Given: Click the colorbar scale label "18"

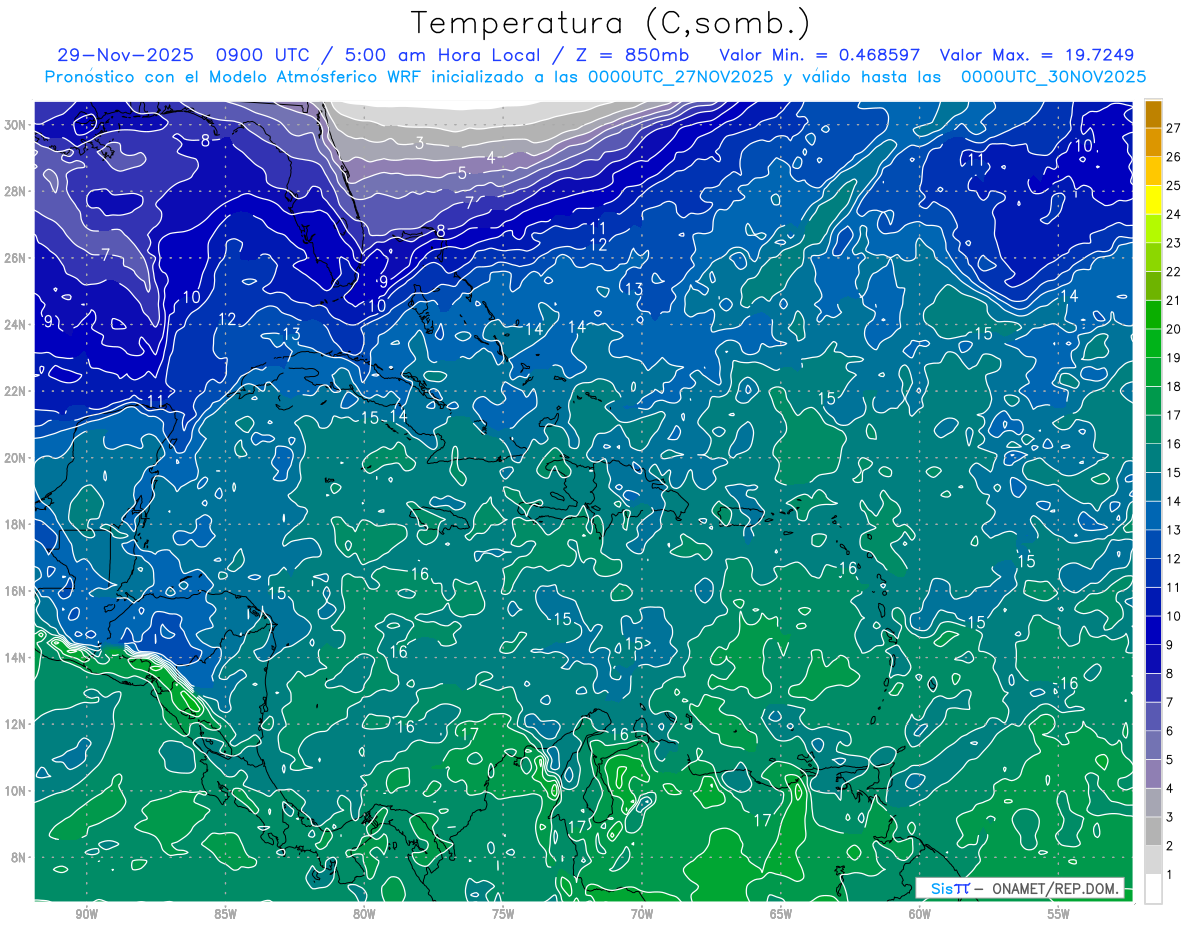Looking at the screenshot, I should point(1173,386).
